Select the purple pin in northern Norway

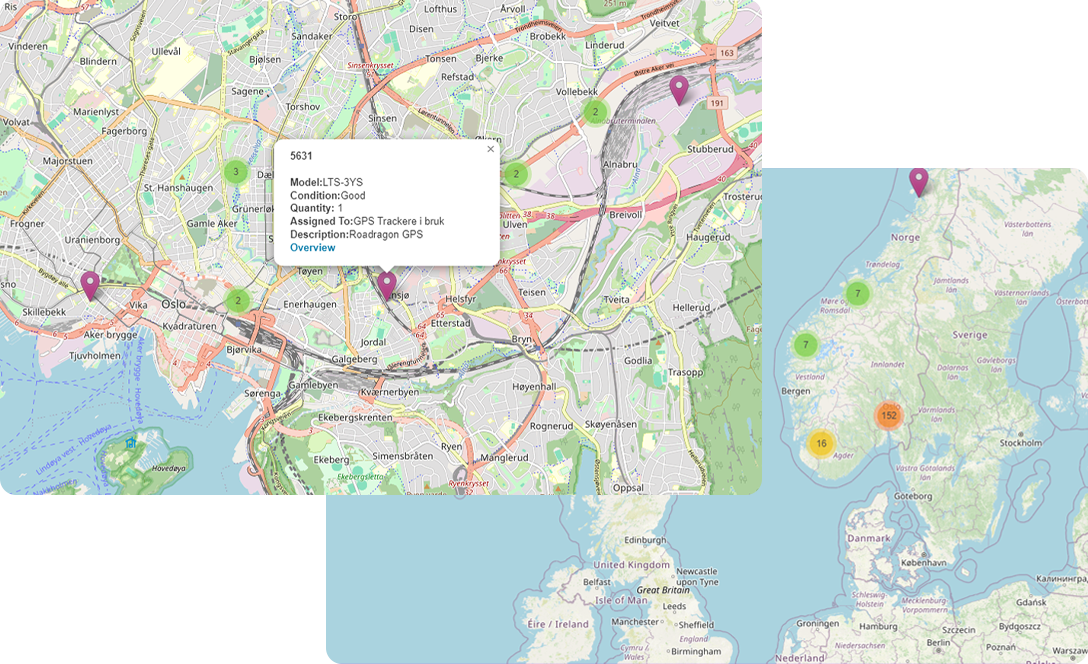click(918, 181)
